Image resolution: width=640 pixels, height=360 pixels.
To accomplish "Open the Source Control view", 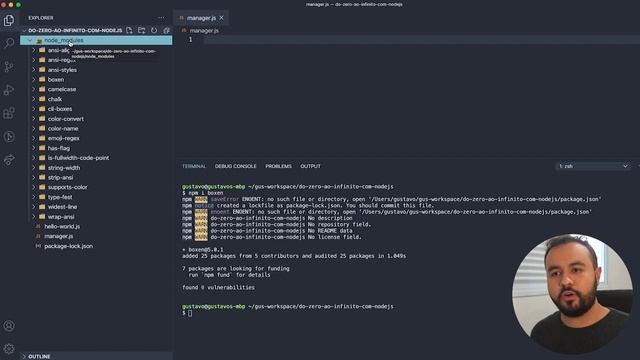I will pos(9,67).
